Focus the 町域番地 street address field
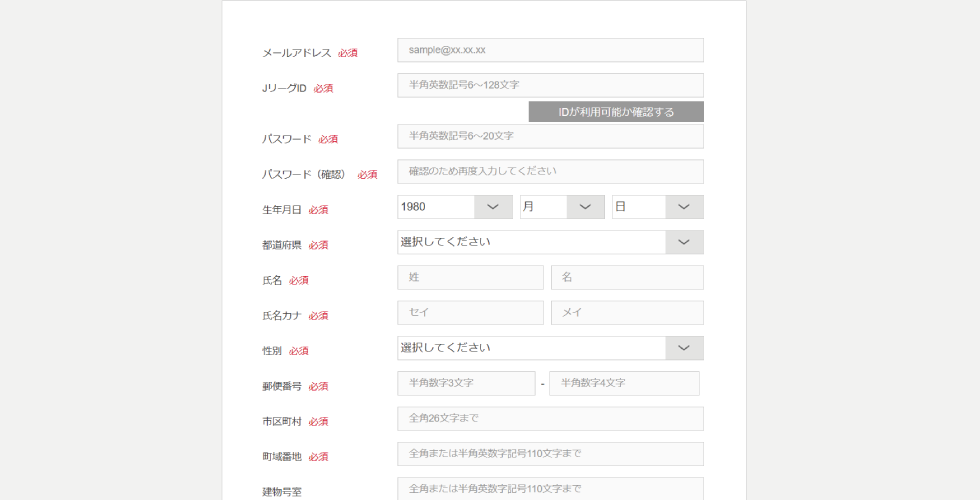The width and height of the screenshot is (980, 500). 550,454
